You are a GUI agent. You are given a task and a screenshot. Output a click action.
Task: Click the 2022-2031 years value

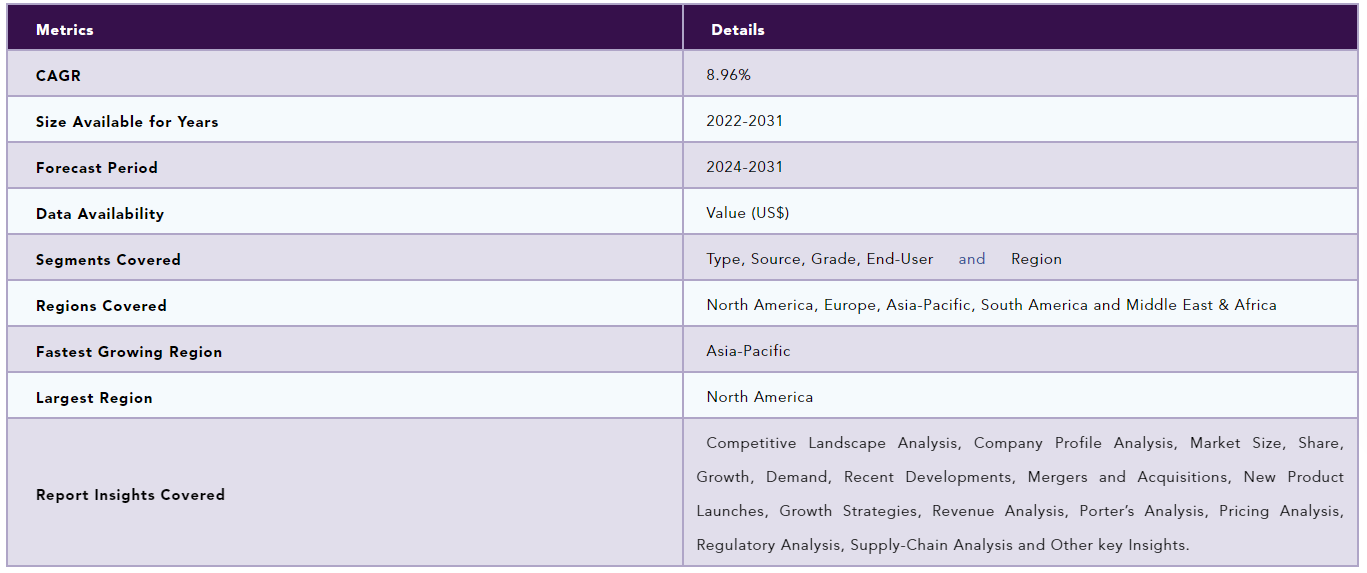point(745,121)
